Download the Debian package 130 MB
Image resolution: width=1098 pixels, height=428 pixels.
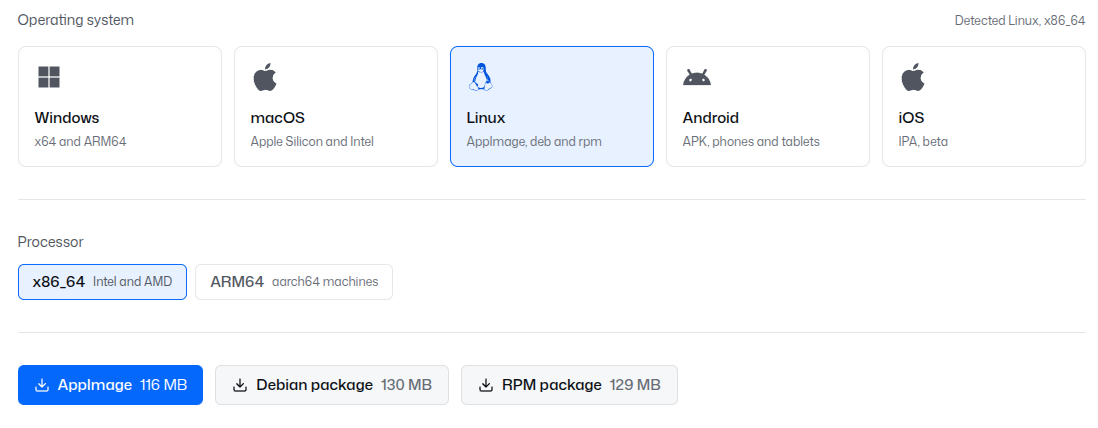(x=332, y=385)
